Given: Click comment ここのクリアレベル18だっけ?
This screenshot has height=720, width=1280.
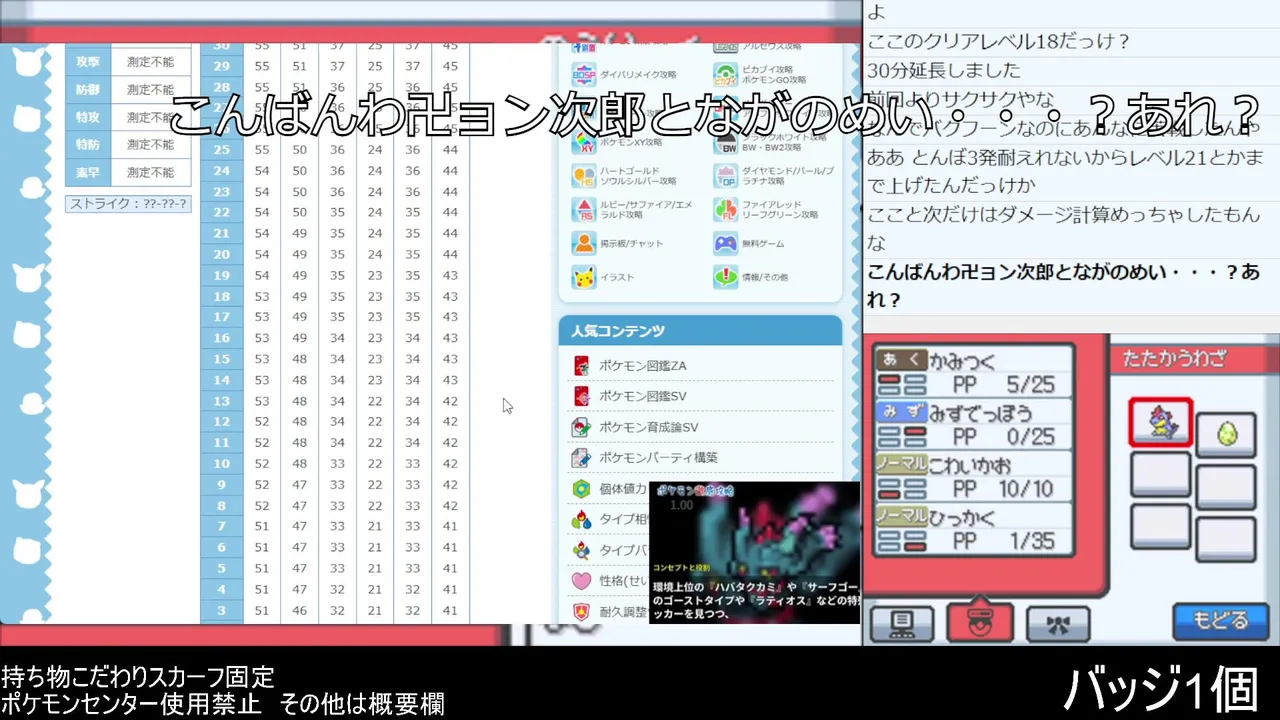Looking at the screenshot, I should (x=998, y=42).
